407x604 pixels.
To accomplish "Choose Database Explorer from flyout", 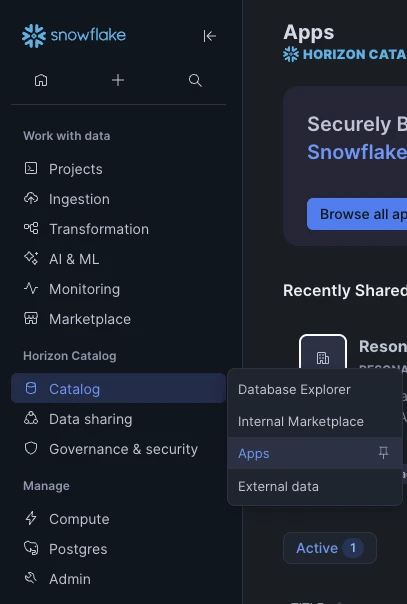I will tap(315, 389).
